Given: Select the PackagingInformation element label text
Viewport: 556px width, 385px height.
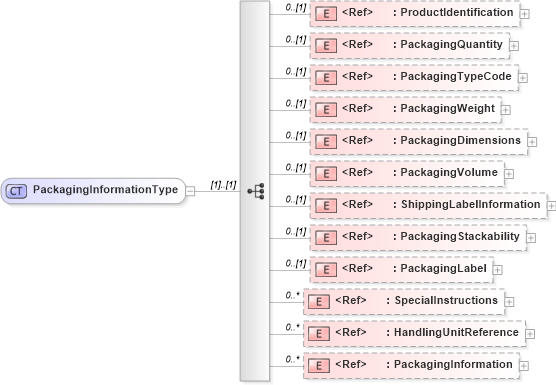Looking at the screenshot, I should [x=453, y=364].
